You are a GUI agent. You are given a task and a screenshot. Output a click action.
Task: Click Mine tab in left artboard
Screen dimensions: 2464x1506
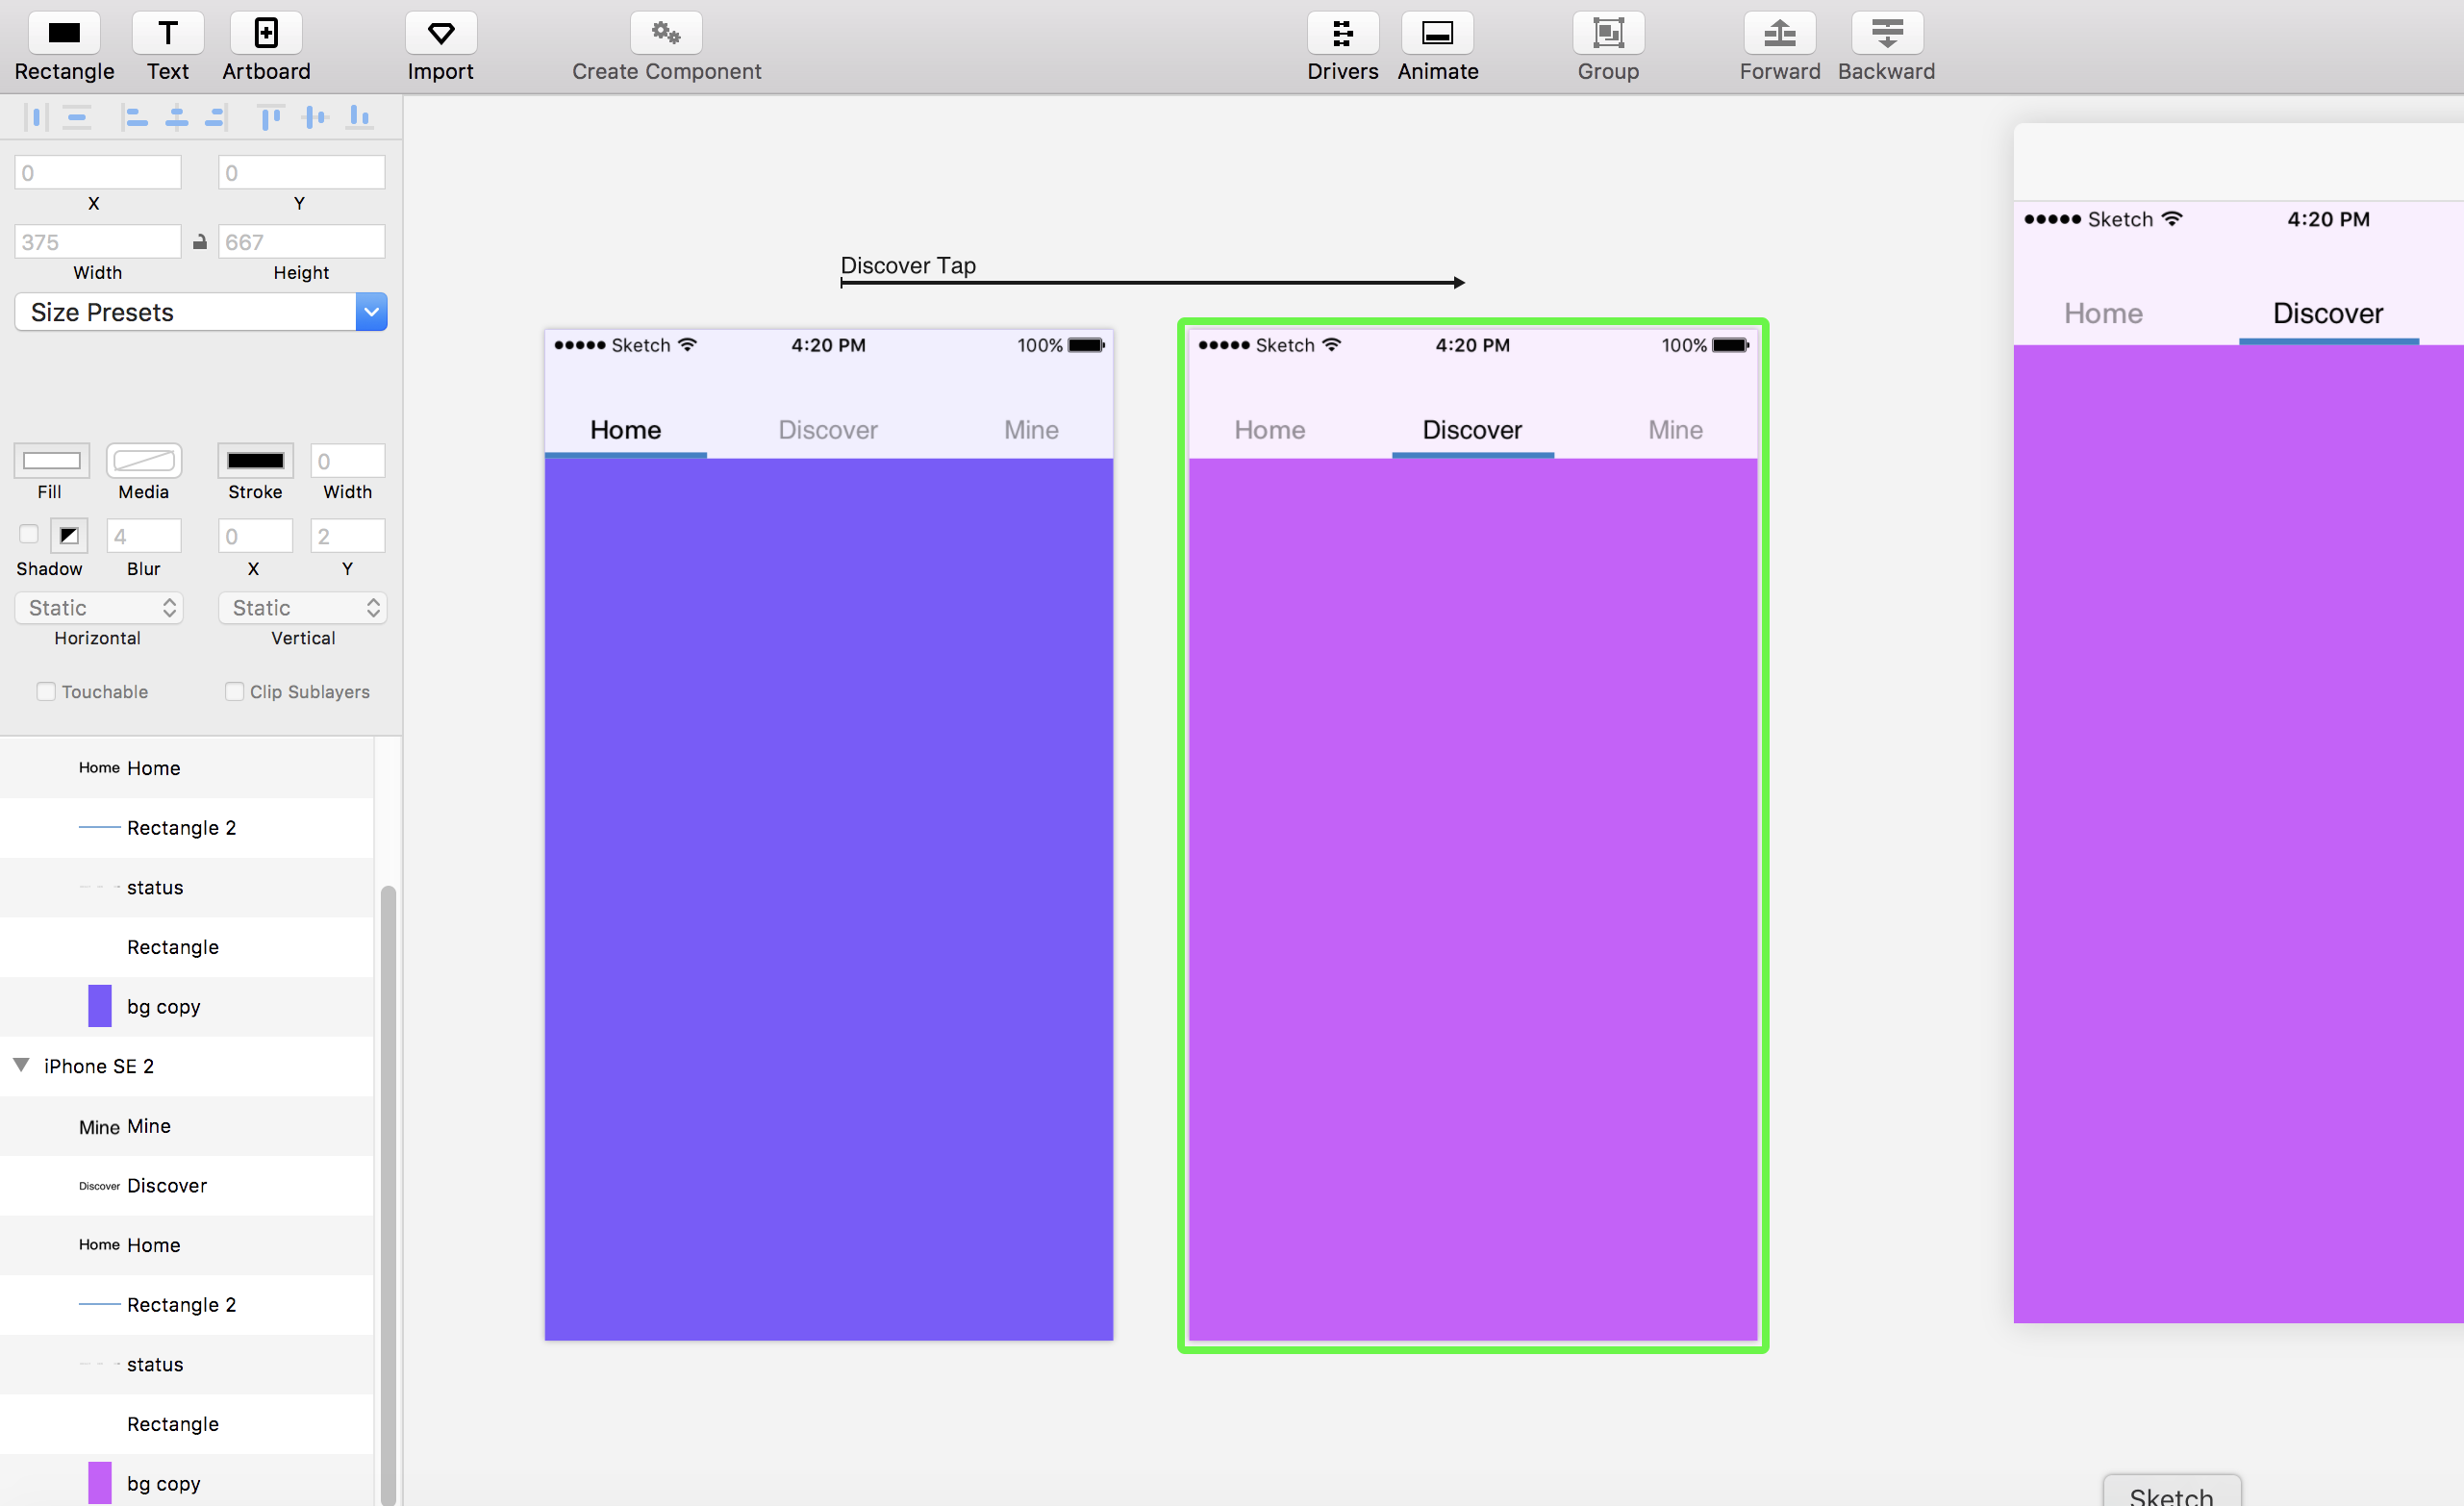[1031, 430]
